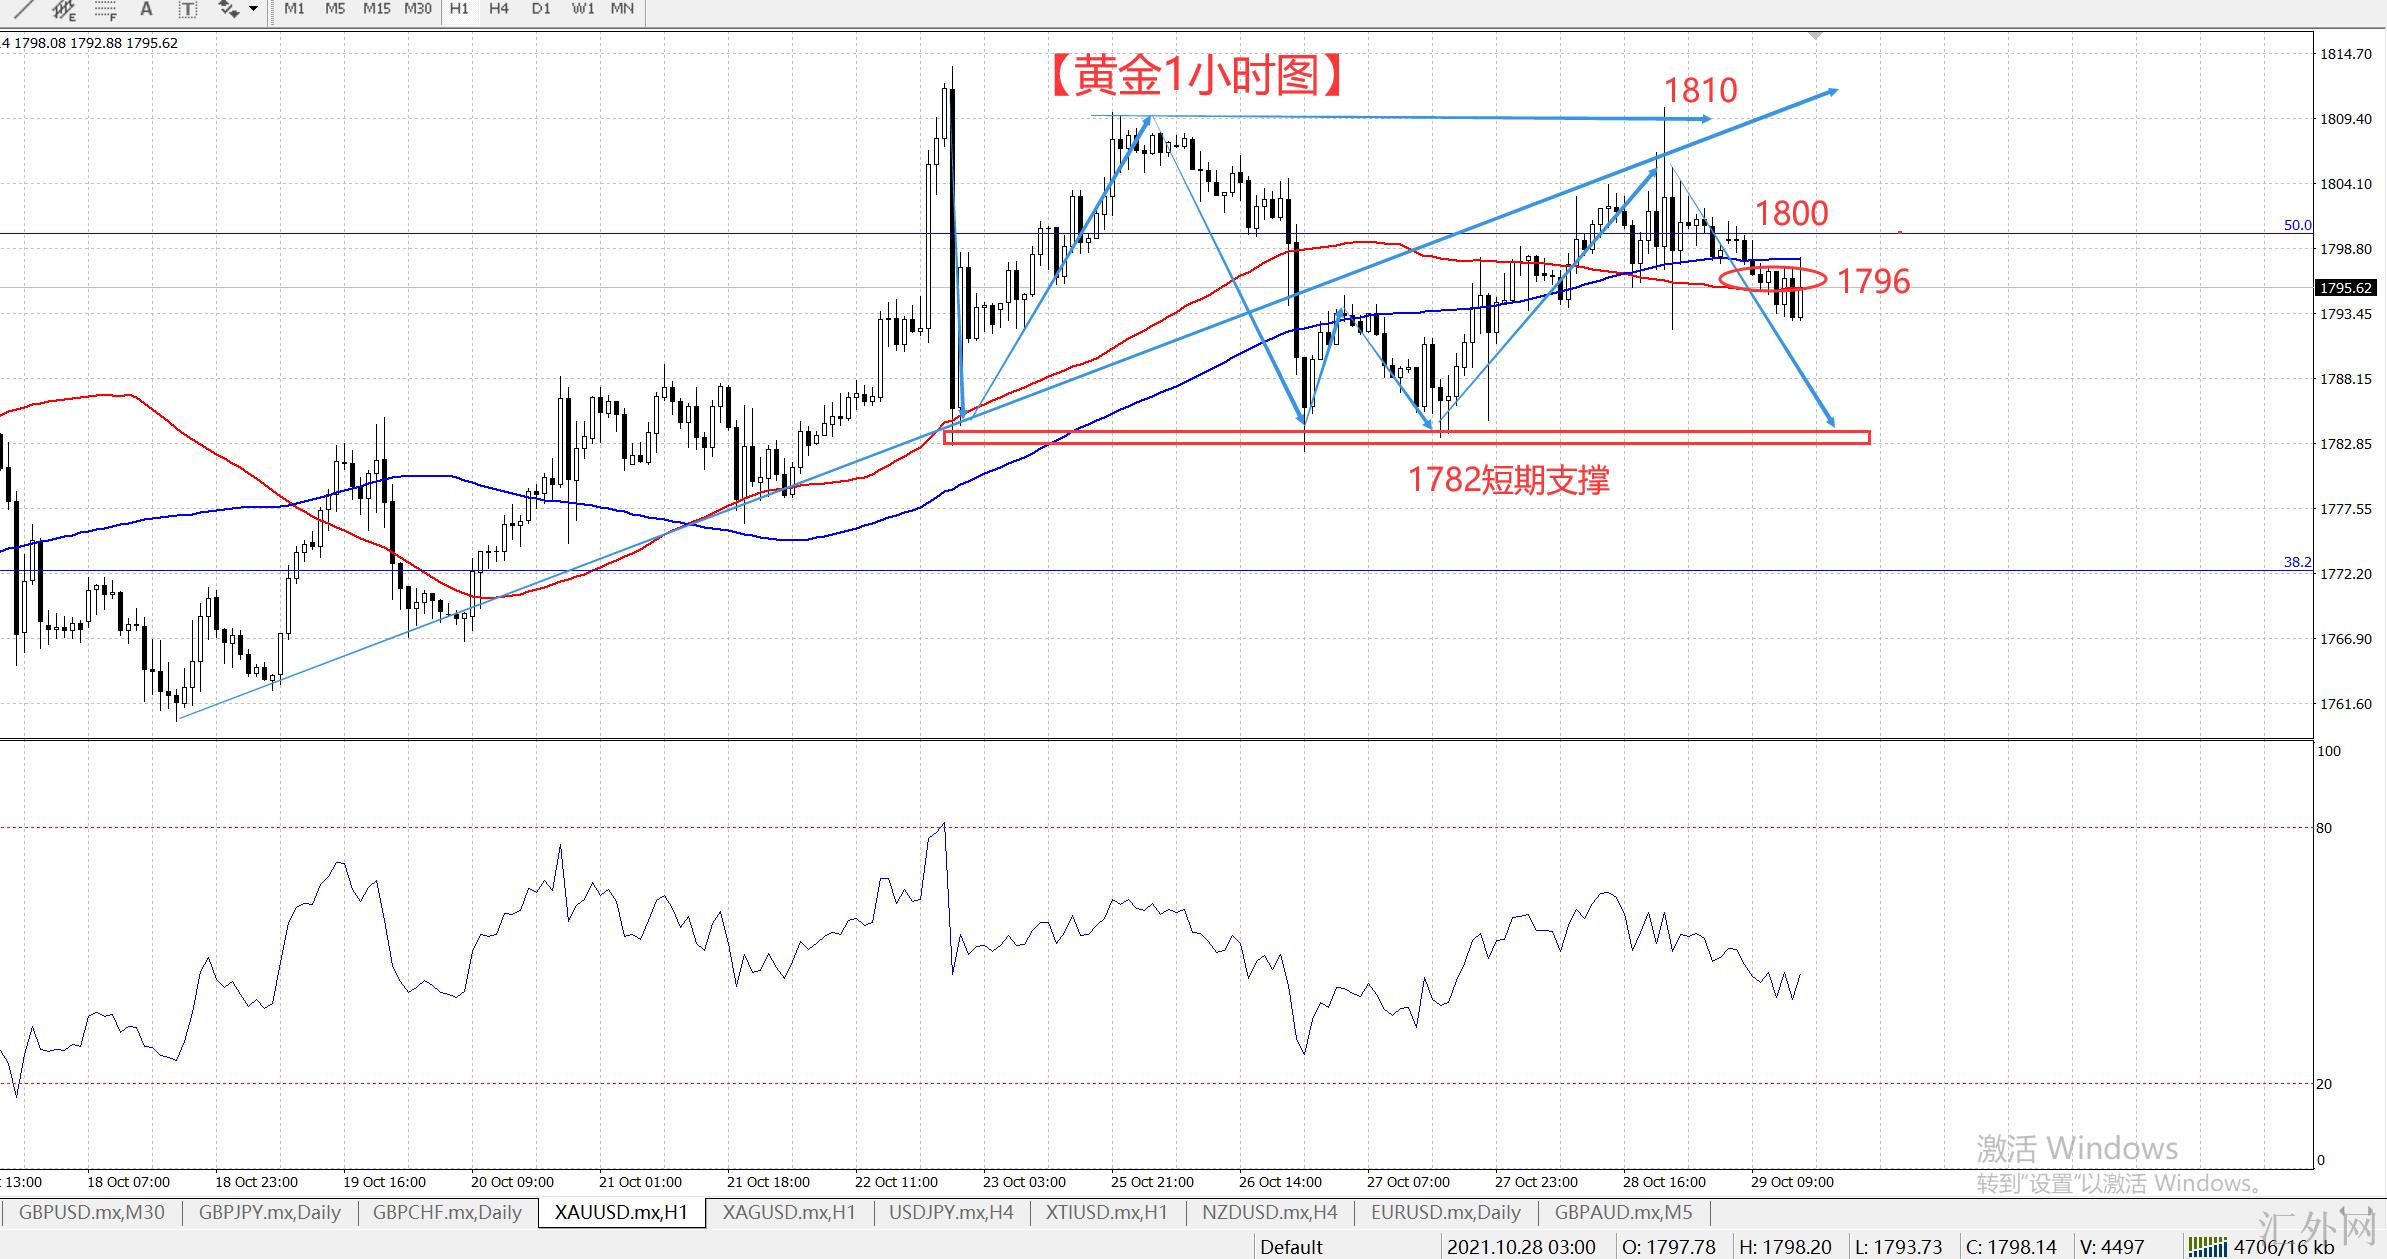
Task: Click the 1795.62 current price label
Action: coord(2344,288)
